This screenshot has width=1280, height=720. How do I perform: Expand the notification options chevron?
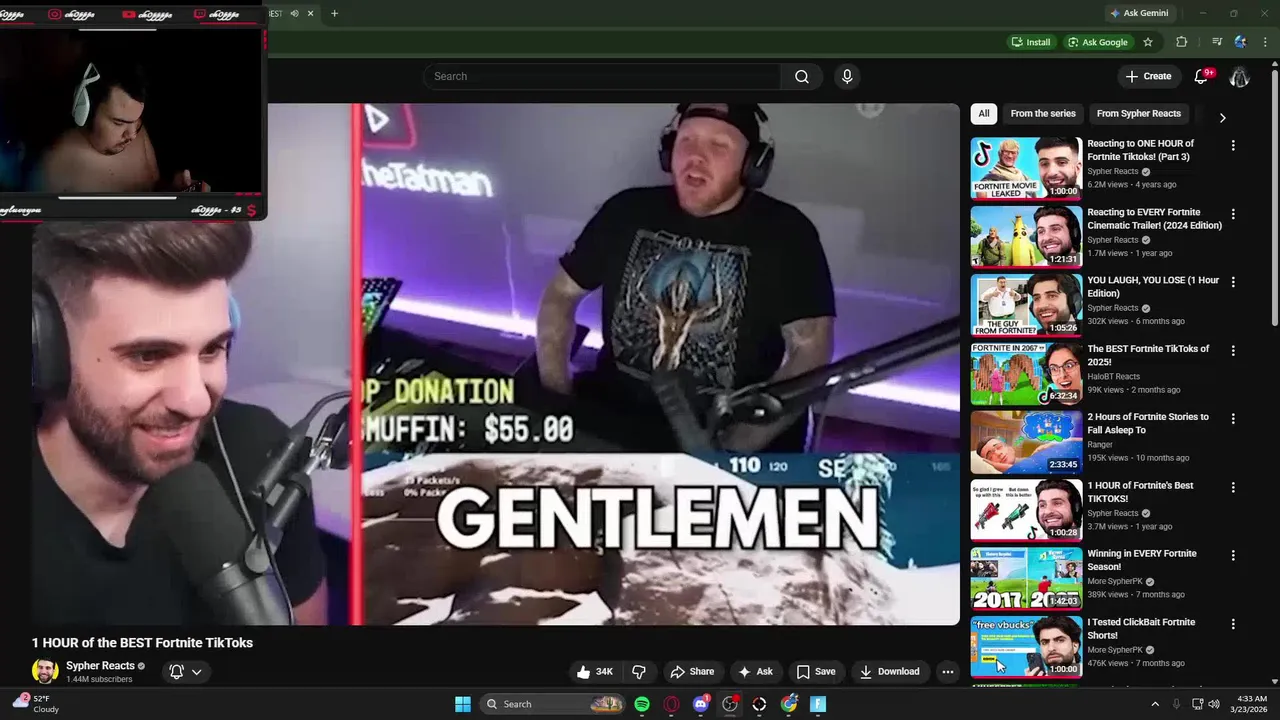197,672
